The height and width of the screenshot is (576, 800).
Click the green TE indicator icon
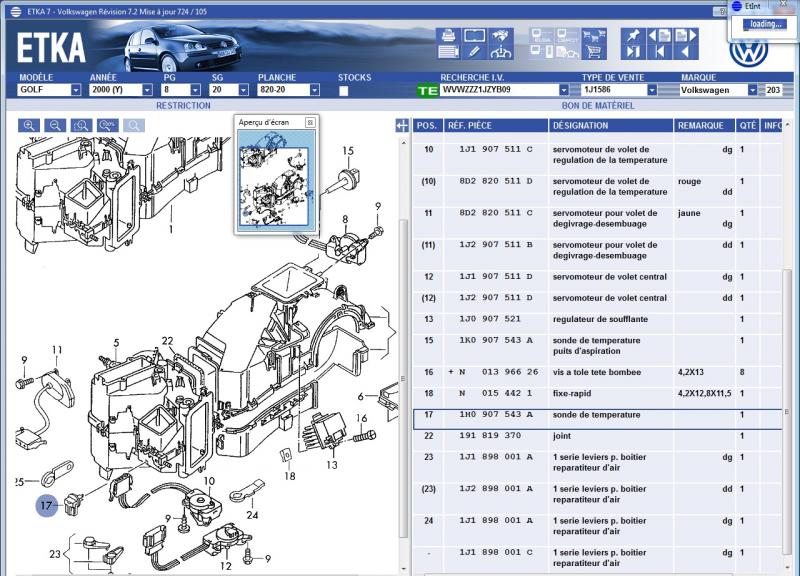tap(428, 91)
